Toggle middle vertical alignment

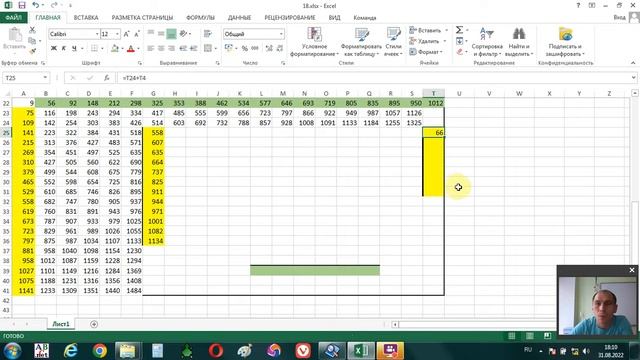161,34
